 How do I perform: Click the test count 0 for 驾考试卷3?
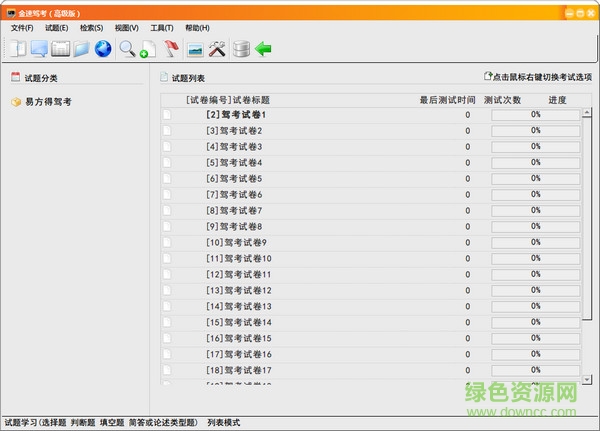tap(468, 147)
